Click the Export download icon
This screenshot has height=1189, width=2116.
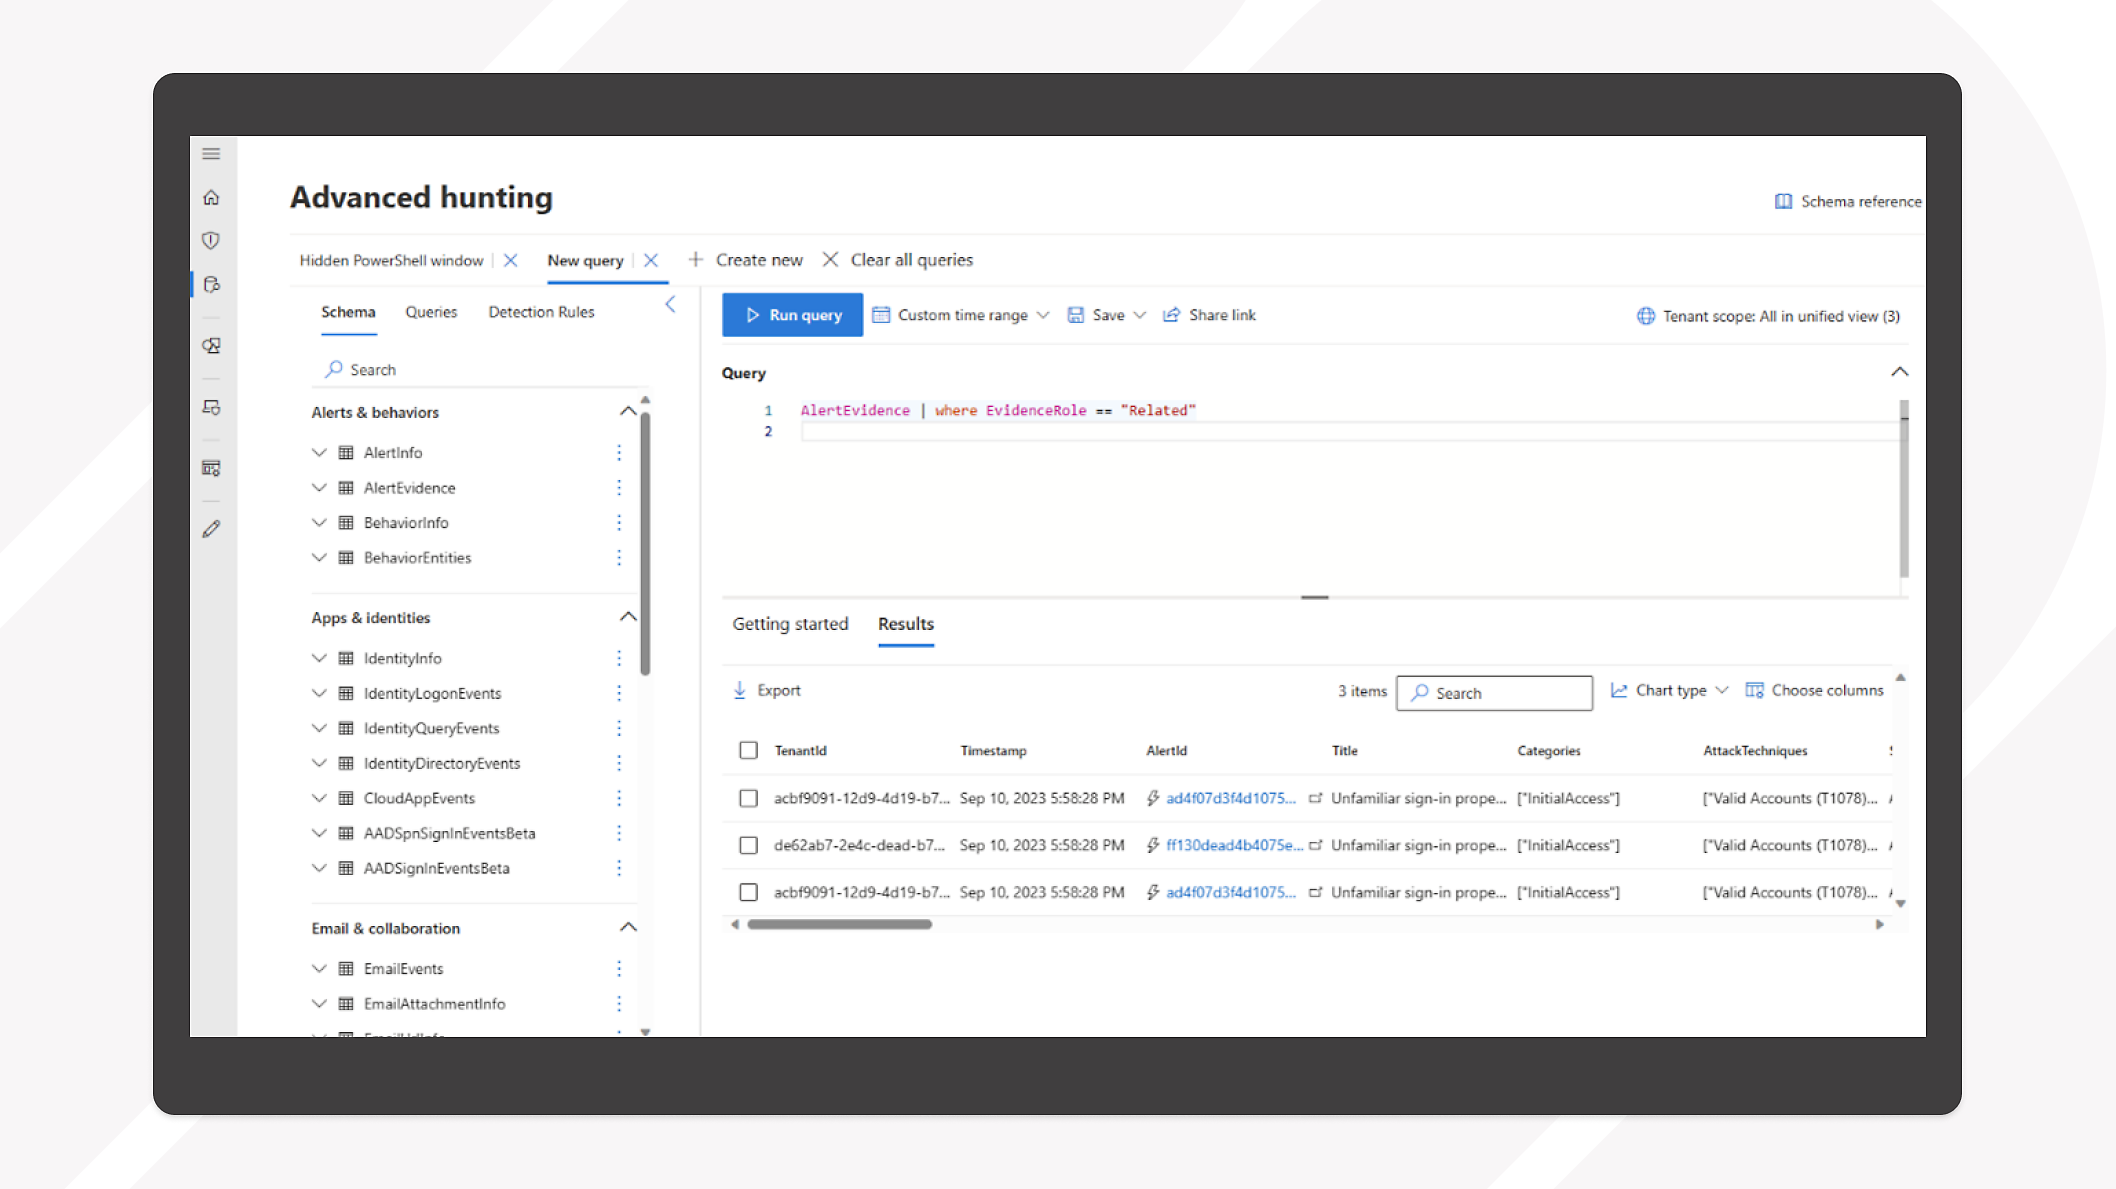pos(740,690)
